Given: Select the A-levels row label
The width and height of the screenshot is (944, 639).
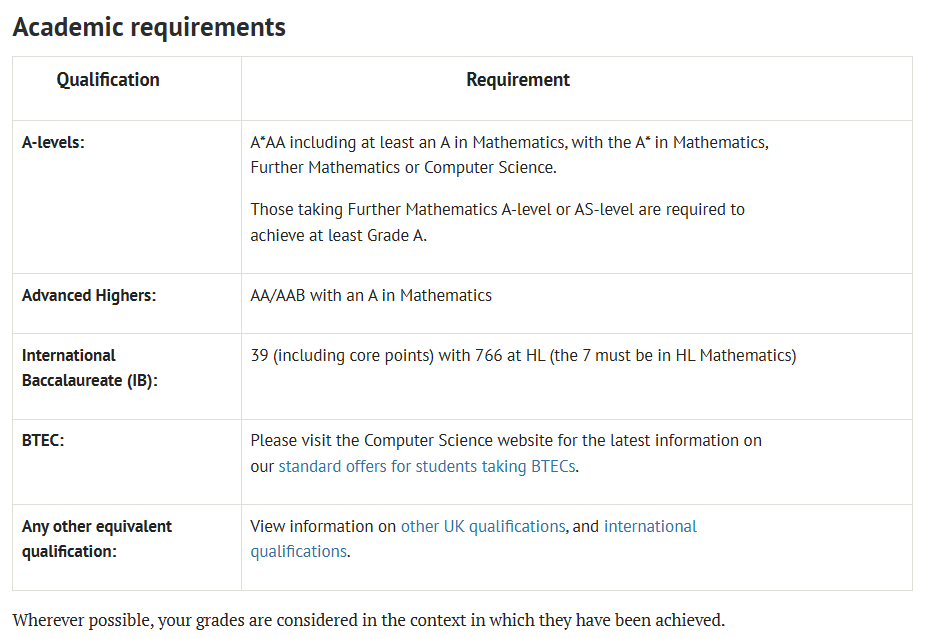Looking at the screenshot, I should pos(54,142).
